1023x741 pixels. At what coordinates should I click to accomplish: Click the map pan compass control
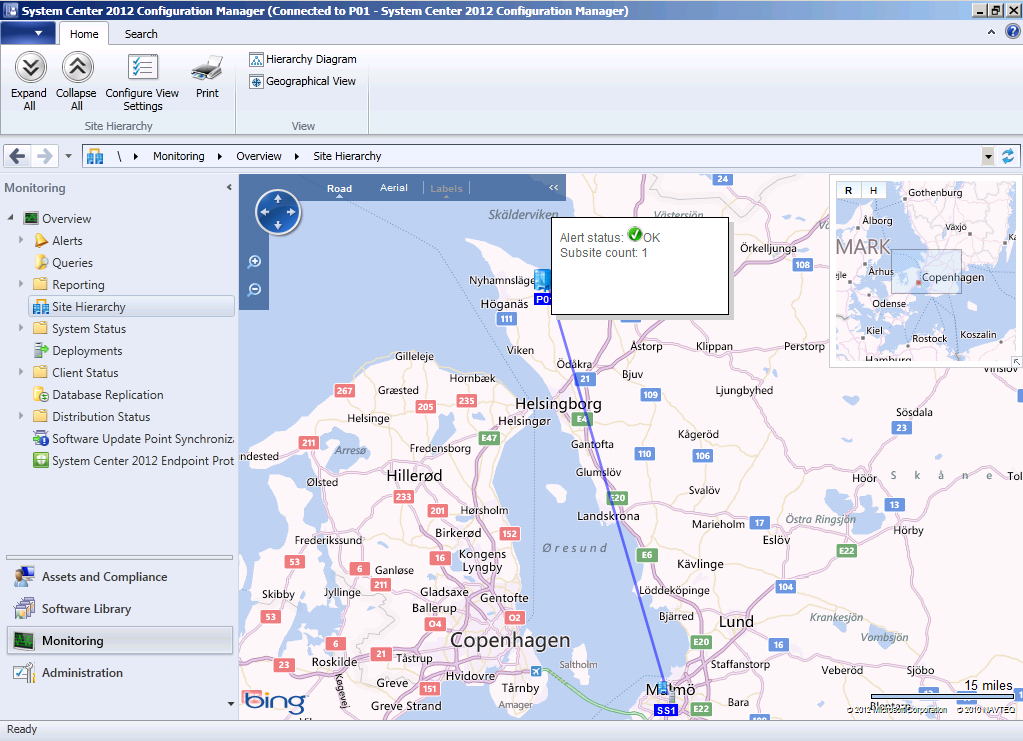pos(278,212)
